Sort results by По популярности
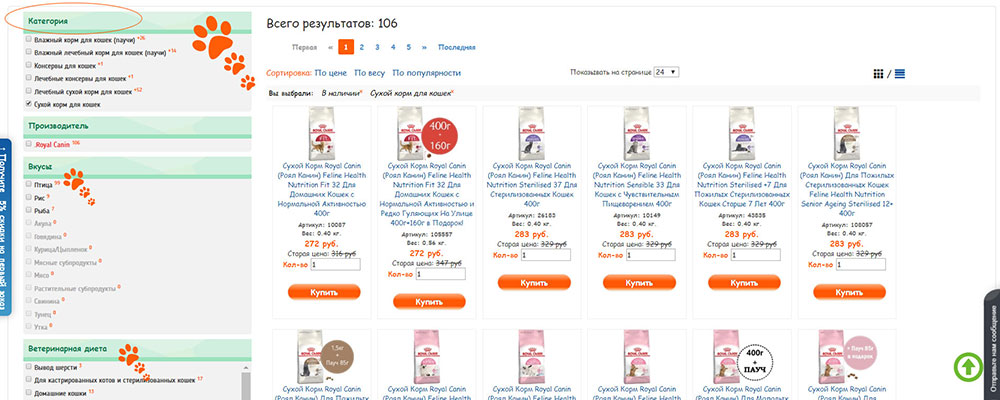Screen dimensions: 1000x400 pos(426,73)
